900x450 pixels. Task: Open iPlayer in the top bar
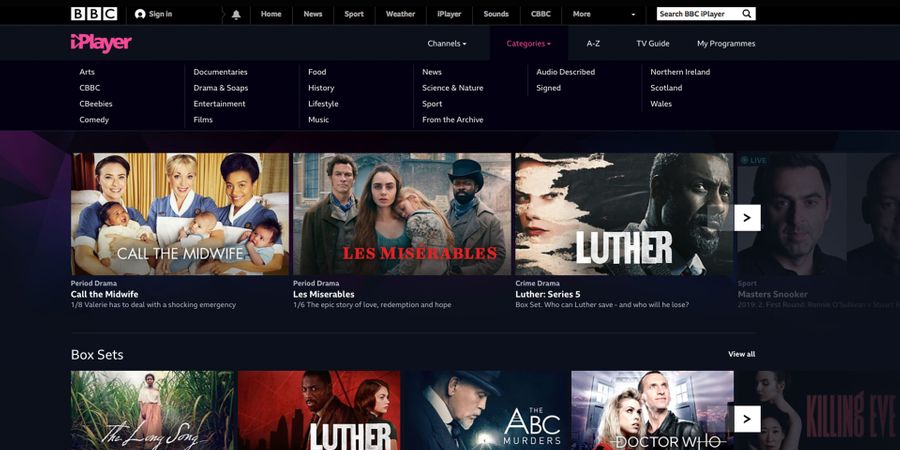pyautogui.click(x=449, y=14)
